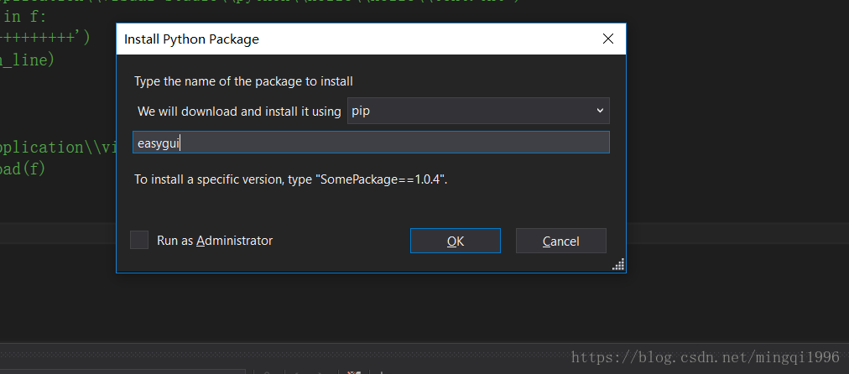Click the red-marked icon in bottom toolbar
Image resolution: width=849 pixels, height=374 pixels.
point(352,372)
